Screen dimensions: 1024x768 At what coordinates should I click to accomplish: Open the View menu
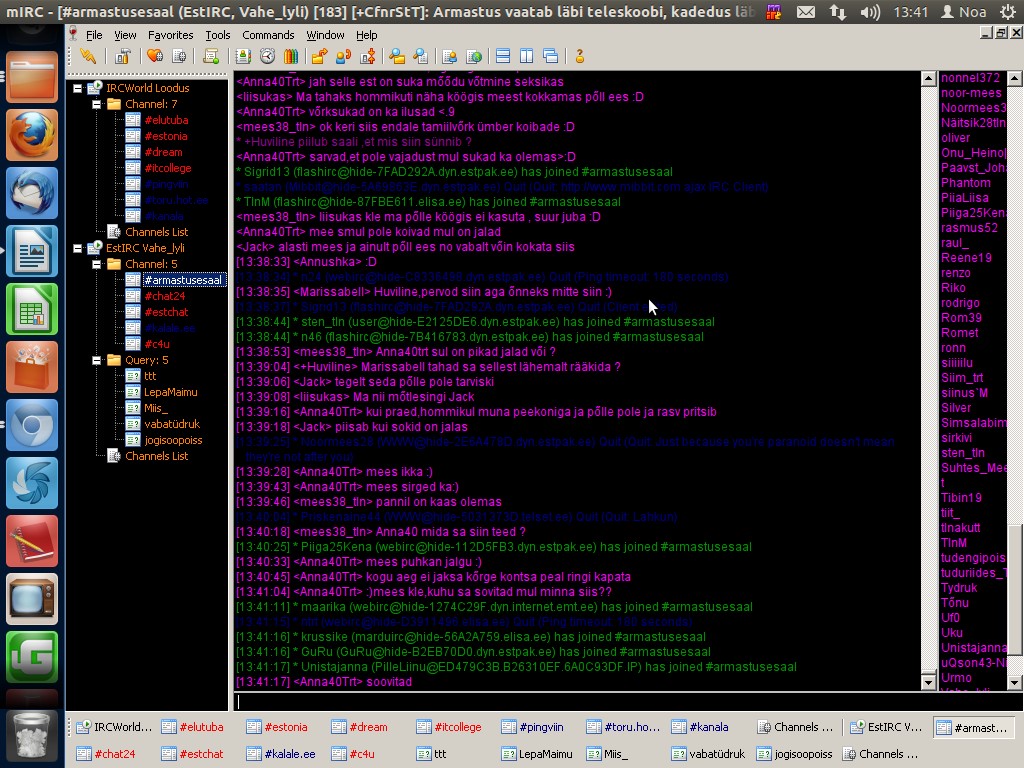tap(125, 35)
